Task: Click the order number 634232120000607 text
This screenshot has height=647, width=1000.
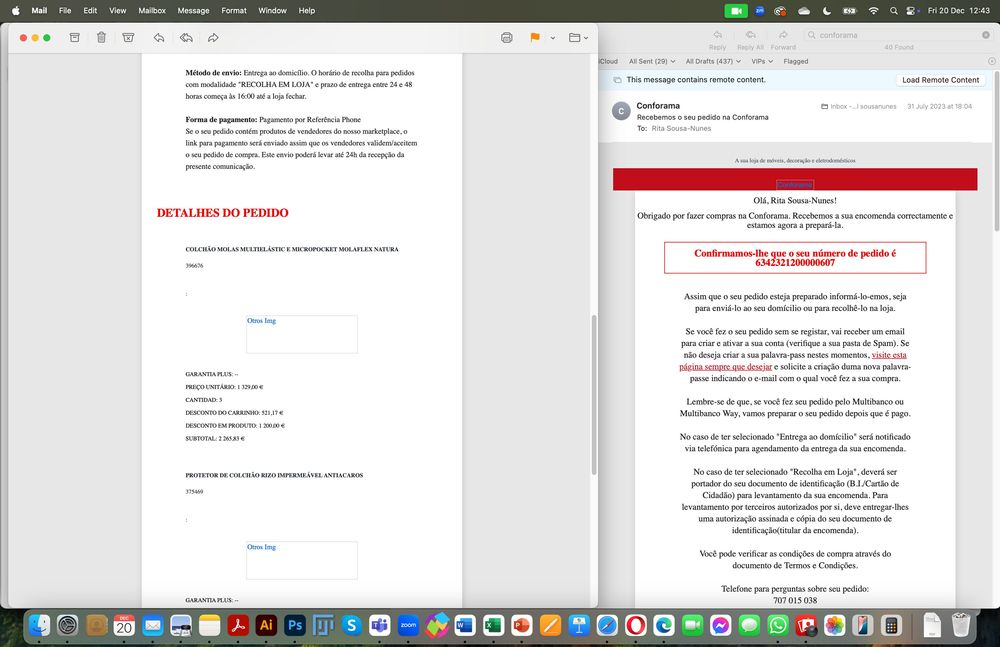Action: point(795,263)
